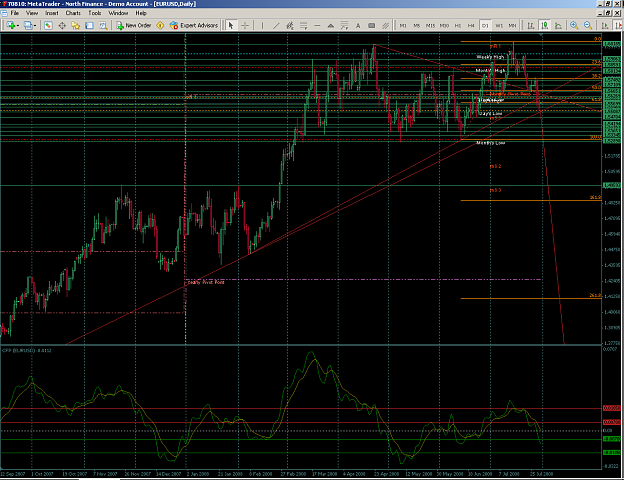Screen dimensions: 625x480
Task: Show the Market Watch panel
Action: coord(48,26)
